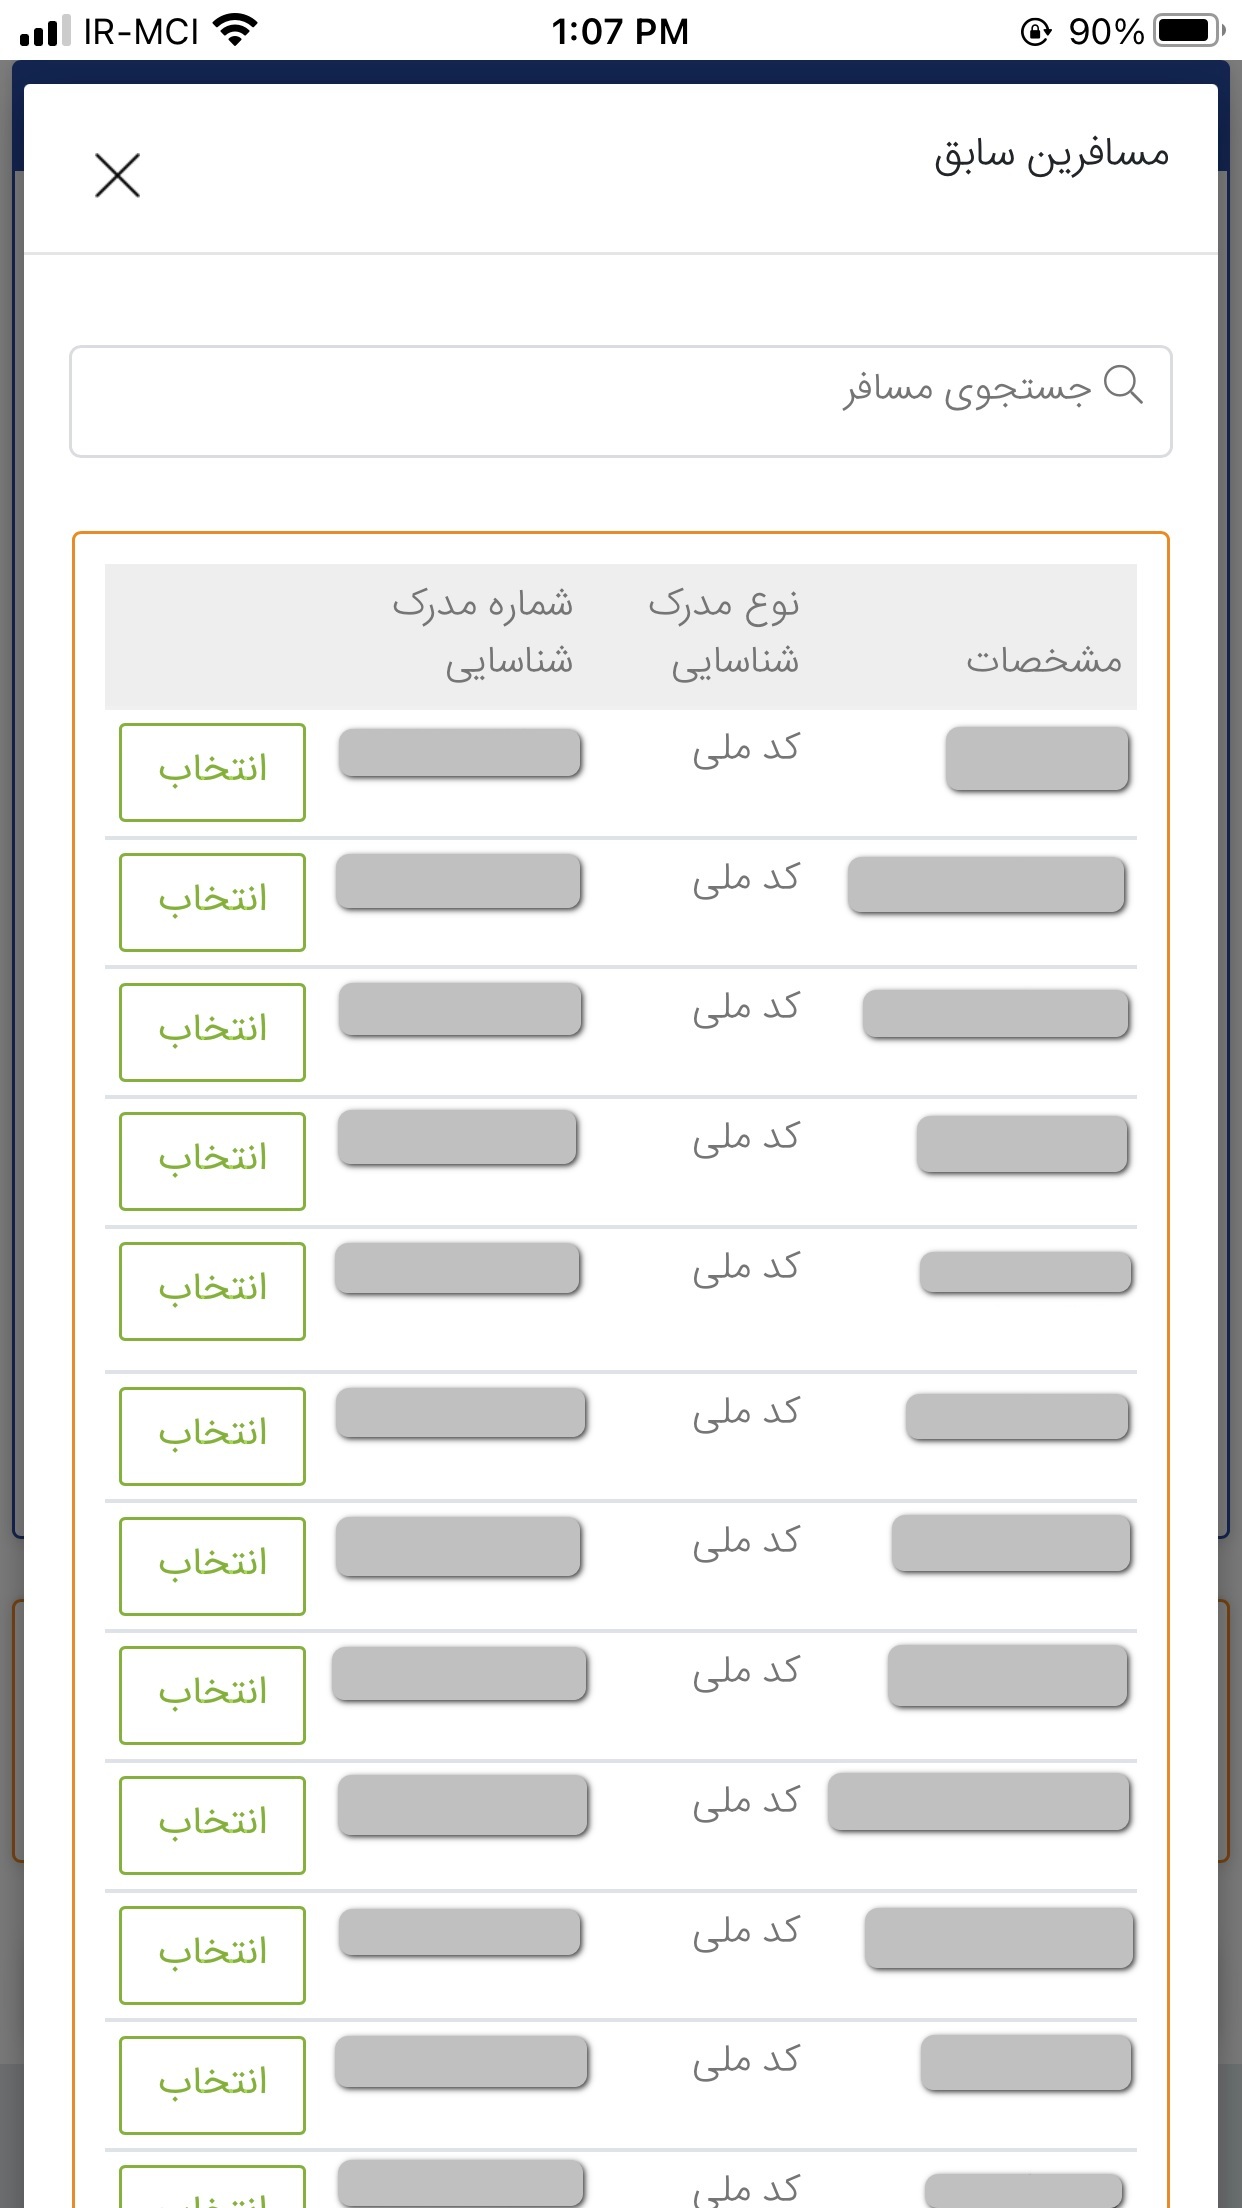The width and height of the screenshot is (1242, 2208).
Task: Tap the Wi-Fi icon in status bar
Action: pos(236,30)
